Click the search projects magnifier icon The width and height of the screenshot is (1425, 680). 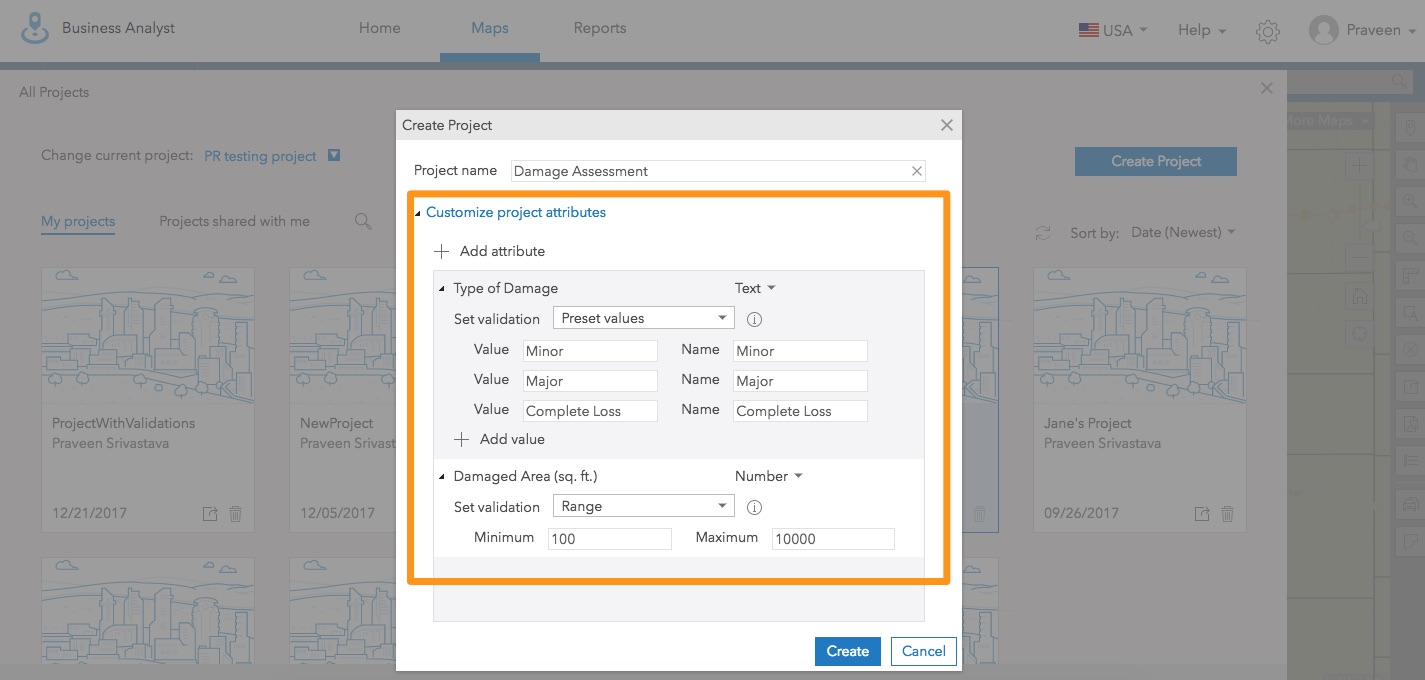tap(364, 221)
